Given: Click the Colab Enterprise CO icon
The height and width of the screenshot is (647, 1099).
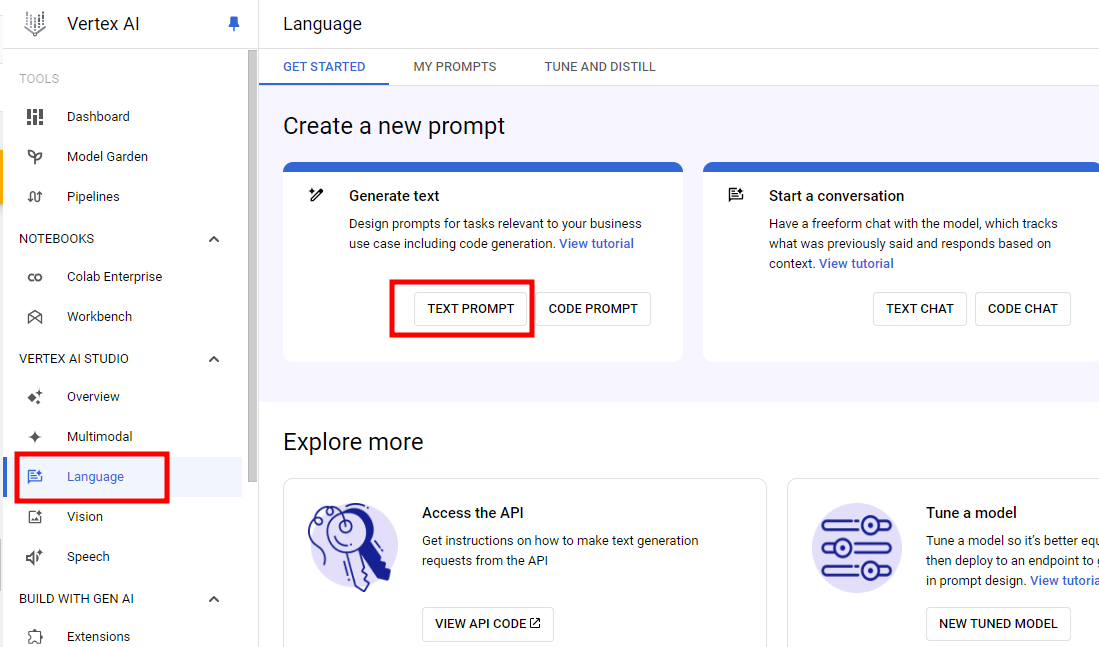Looking at the screenshot, I should [x=35, y=277].
